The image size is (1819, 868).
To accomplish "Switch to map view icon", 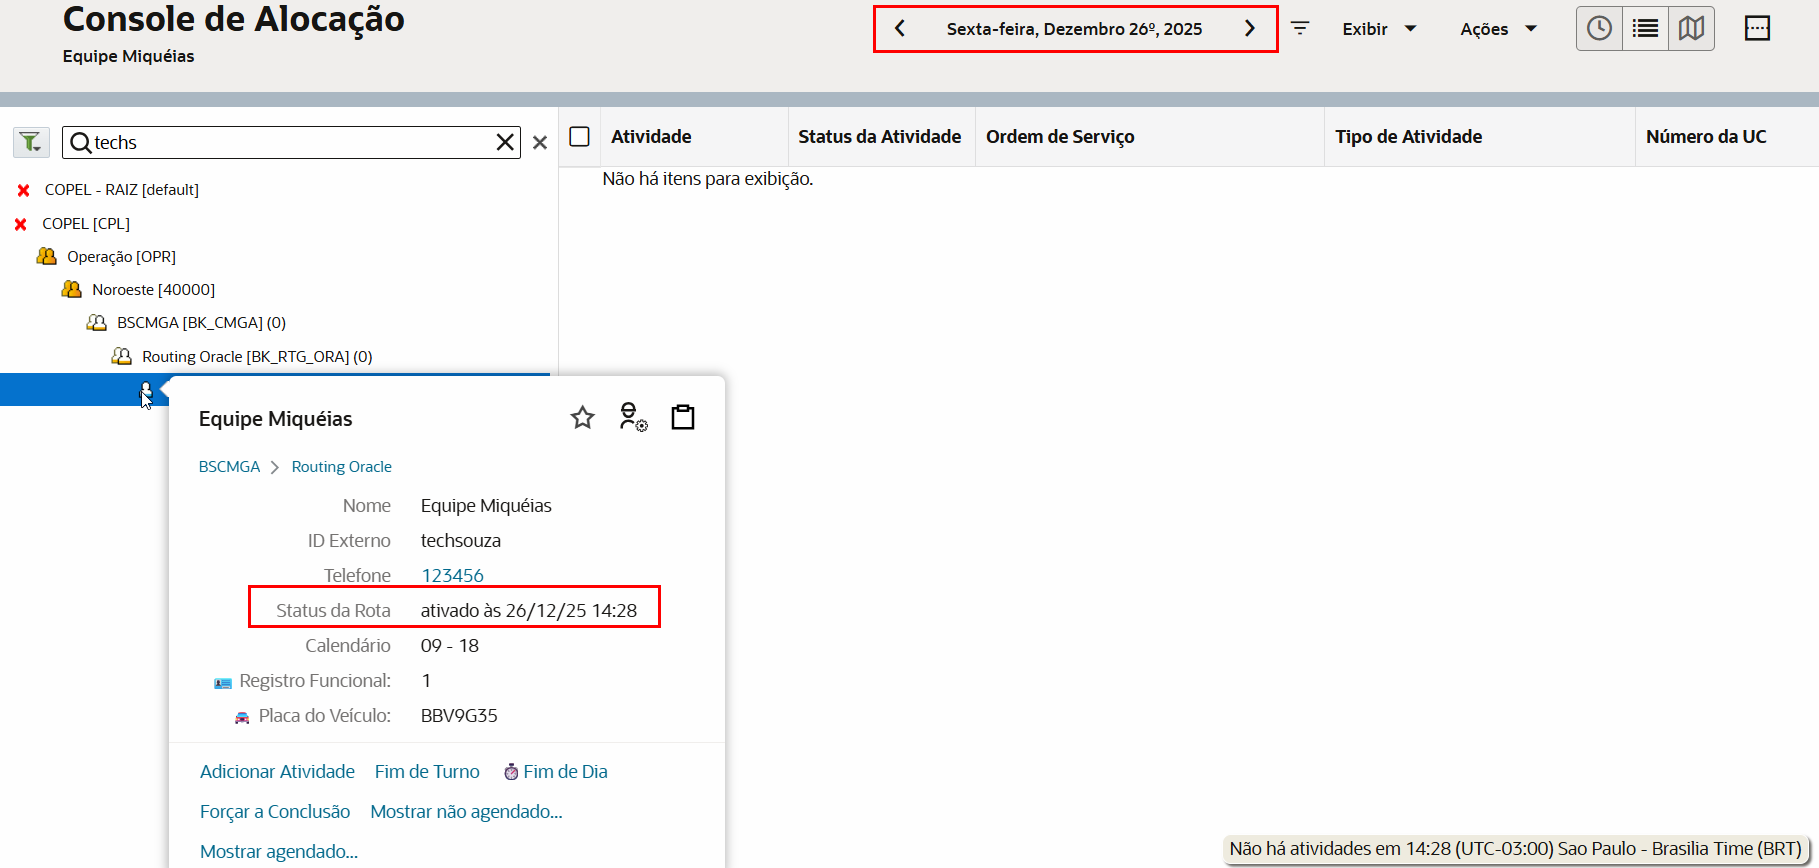I will [x=1691, y=29].
